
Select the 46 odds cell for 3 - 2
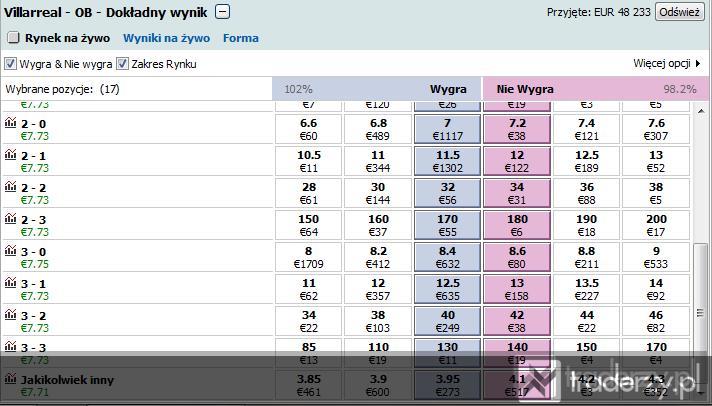(656, 322)
